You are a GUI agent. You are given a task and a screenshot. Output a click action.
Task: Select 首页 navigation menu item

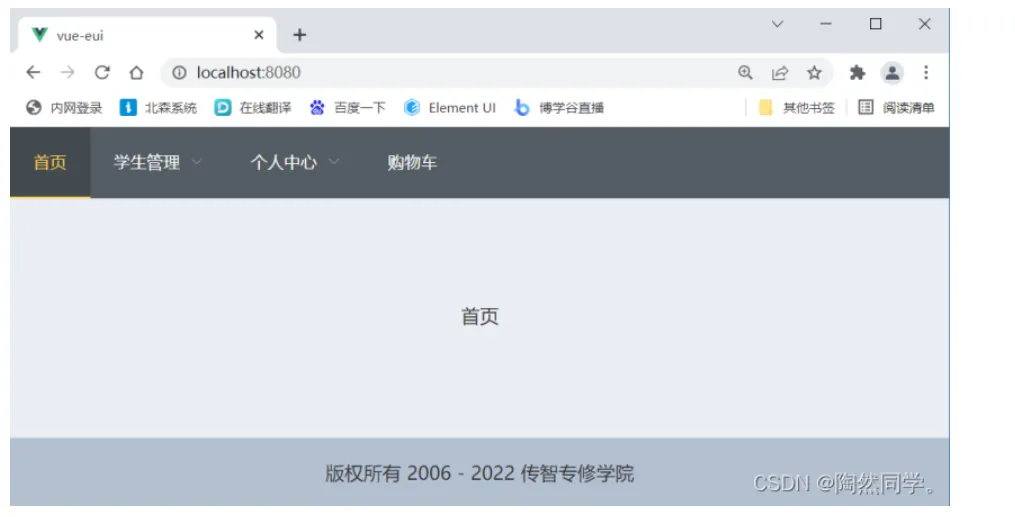tap(50, 162)
